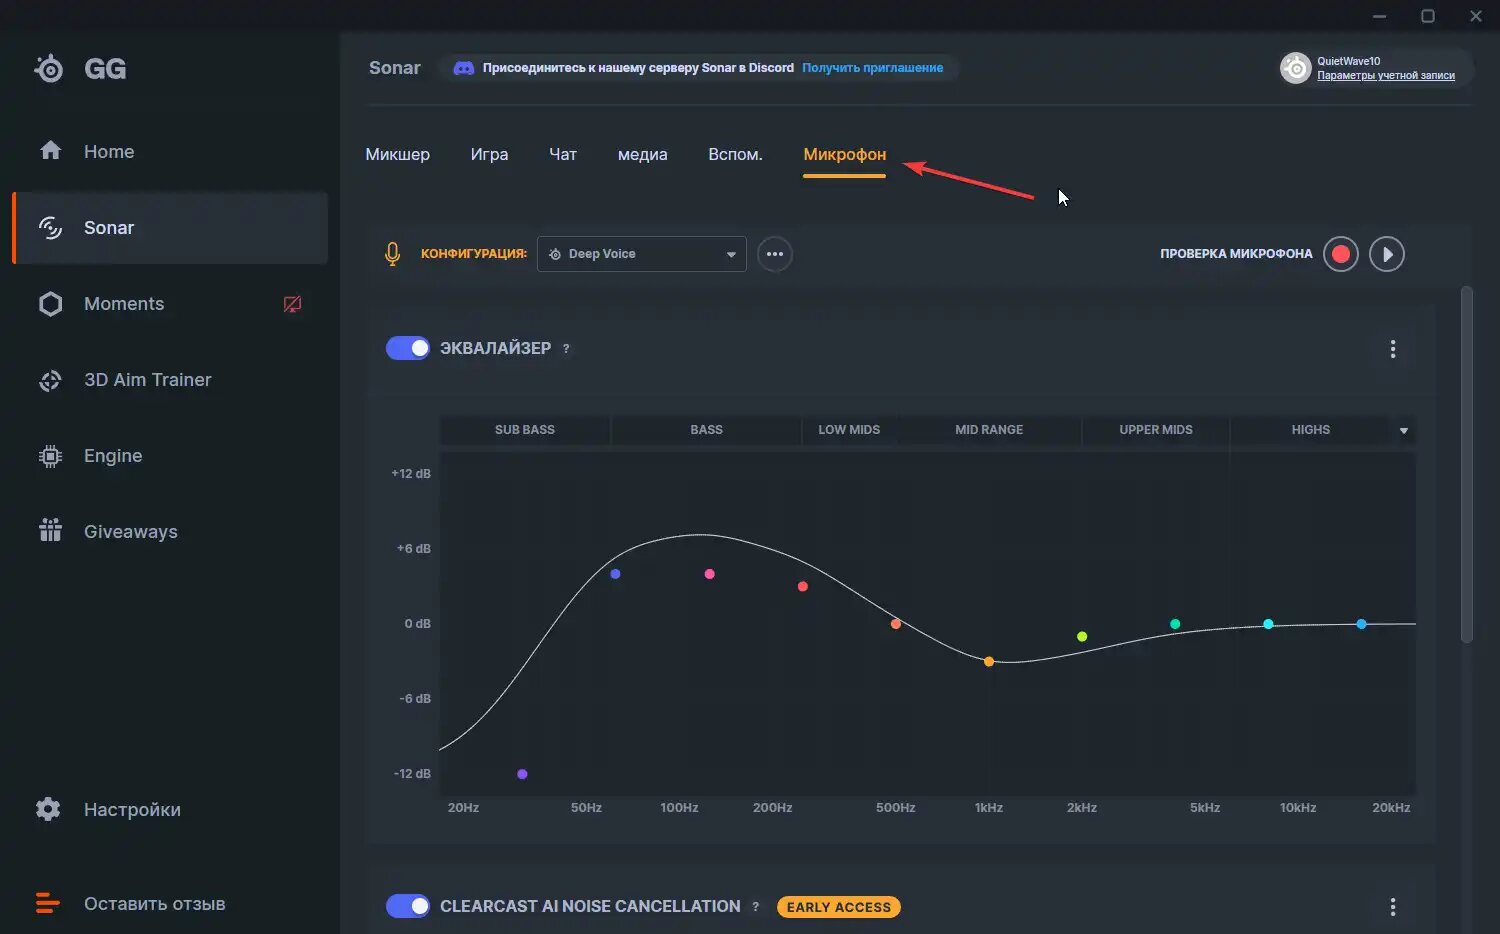Expand the frequency band labels arrow
1500x934 pixels.
[x=1404, y=431]
